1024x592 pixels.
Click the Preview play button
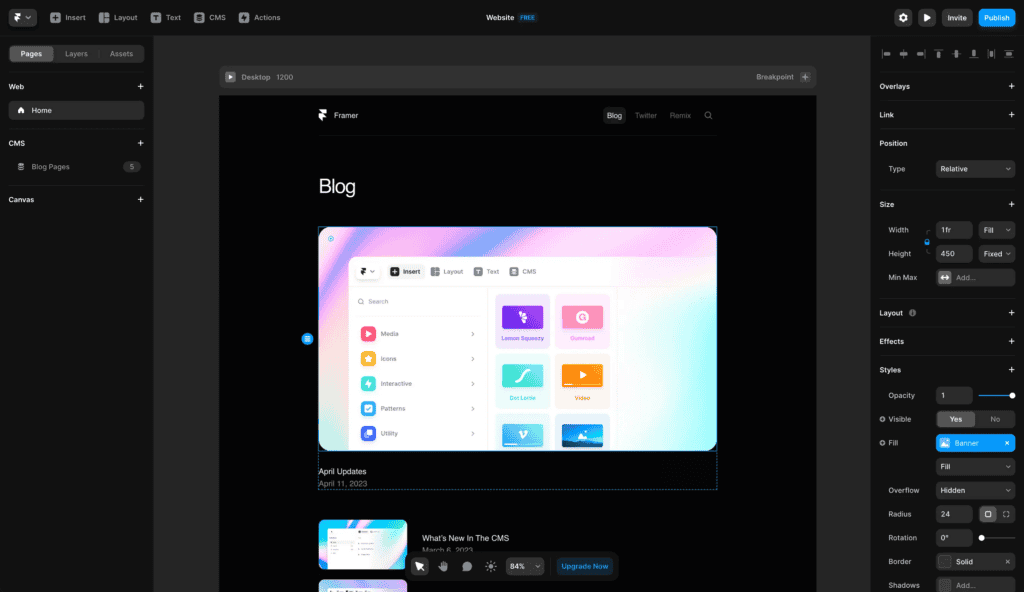pos(927,18)
